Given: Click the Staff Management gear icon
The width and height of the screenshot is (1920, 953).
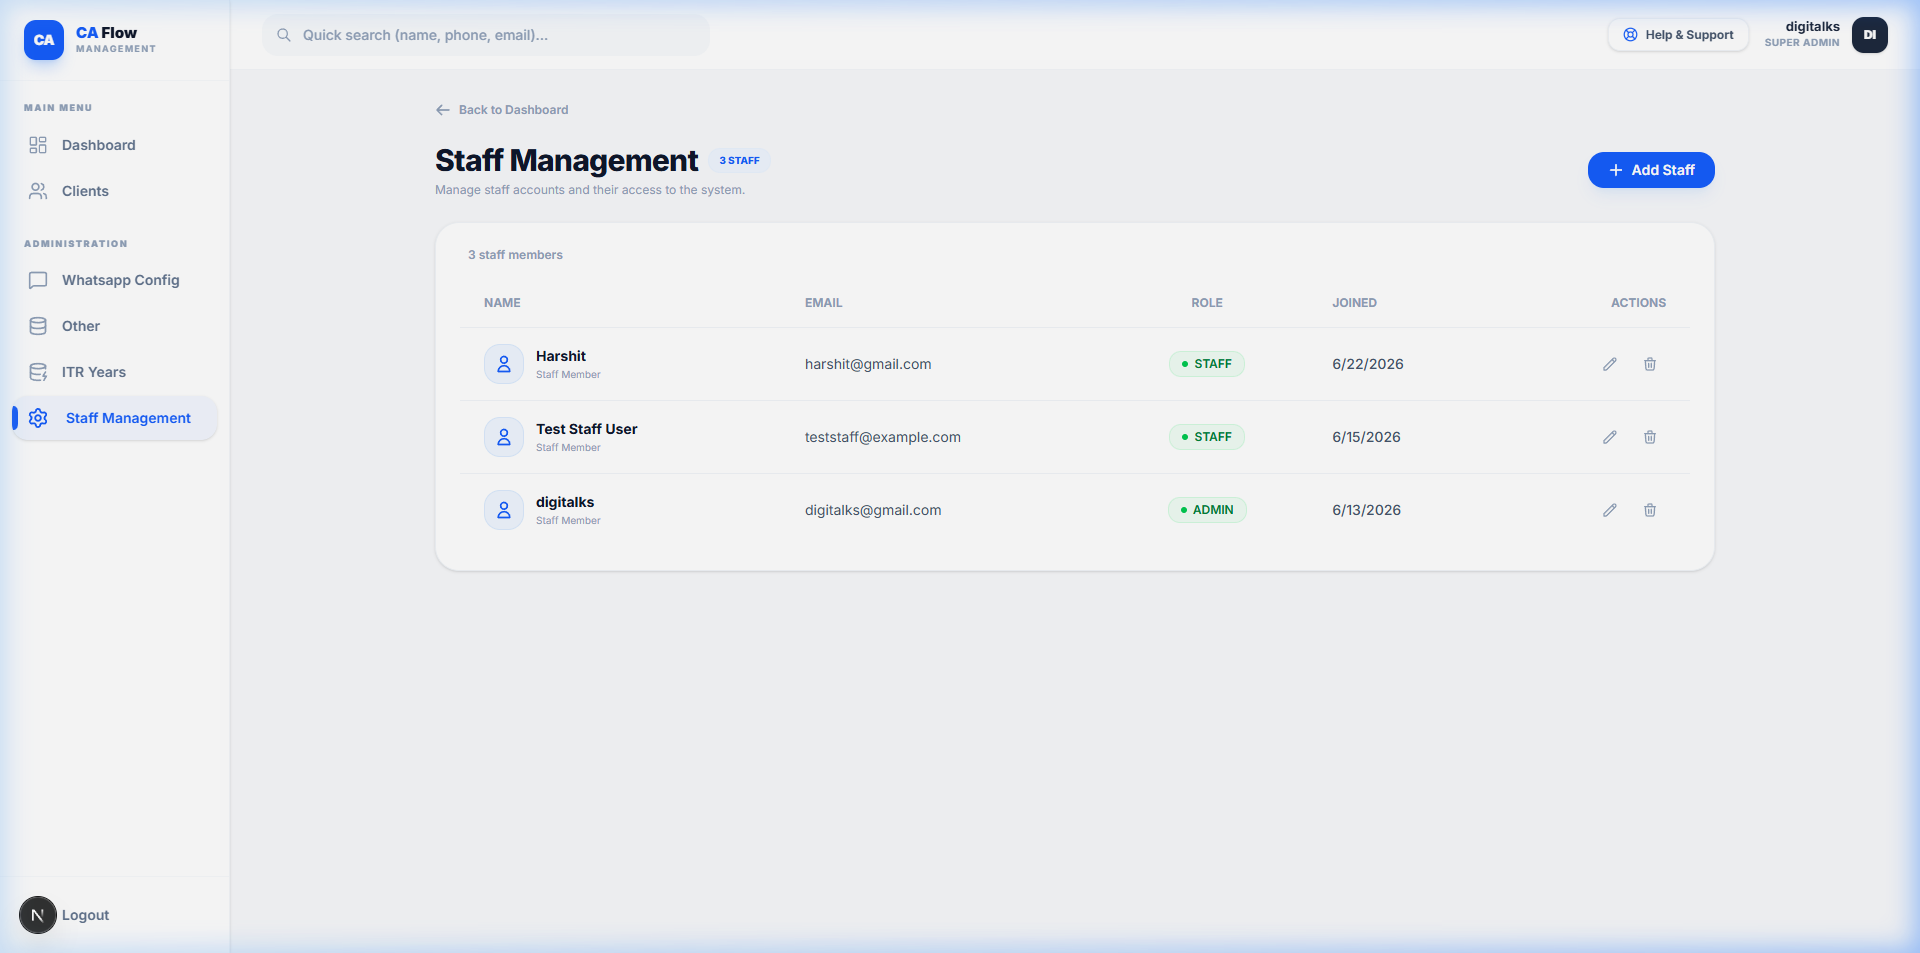Looking at the screenshot, I should coord(38,418).
